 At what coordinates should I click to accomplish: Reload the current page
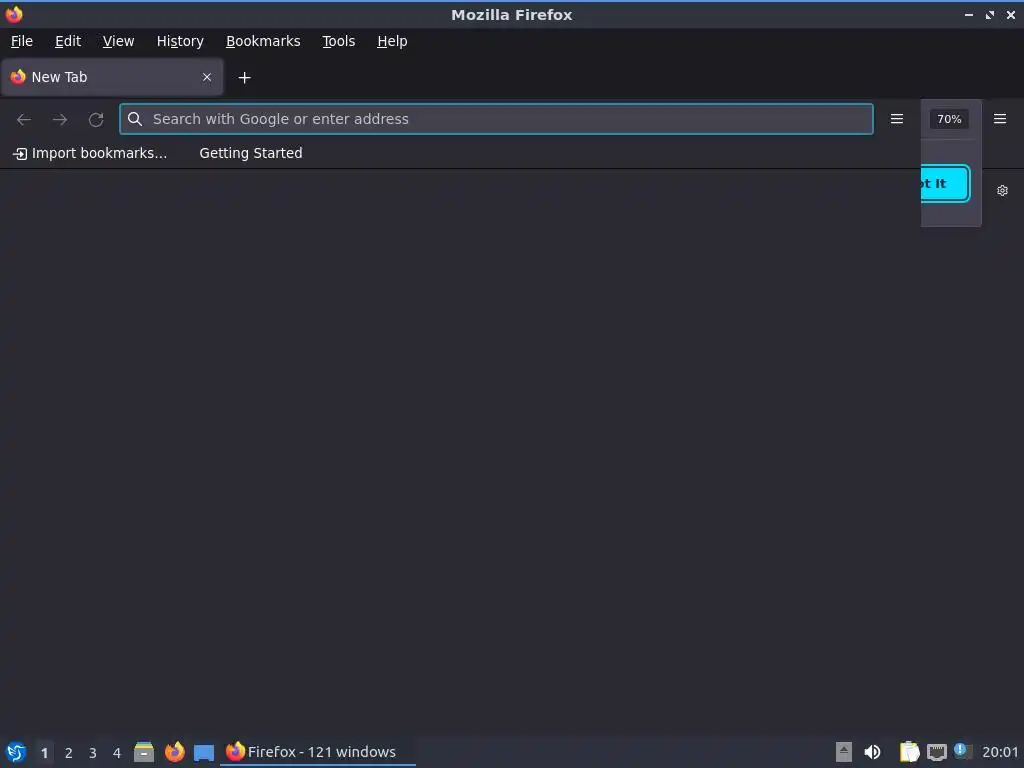(96, 120)
